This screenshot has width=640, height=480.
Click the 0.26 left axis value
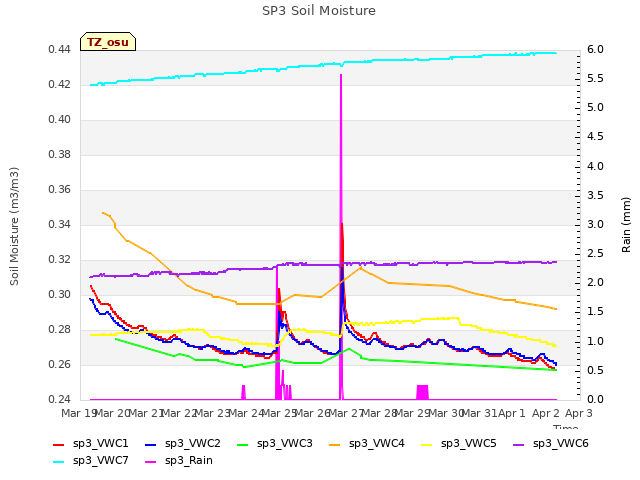coord(60,365)
